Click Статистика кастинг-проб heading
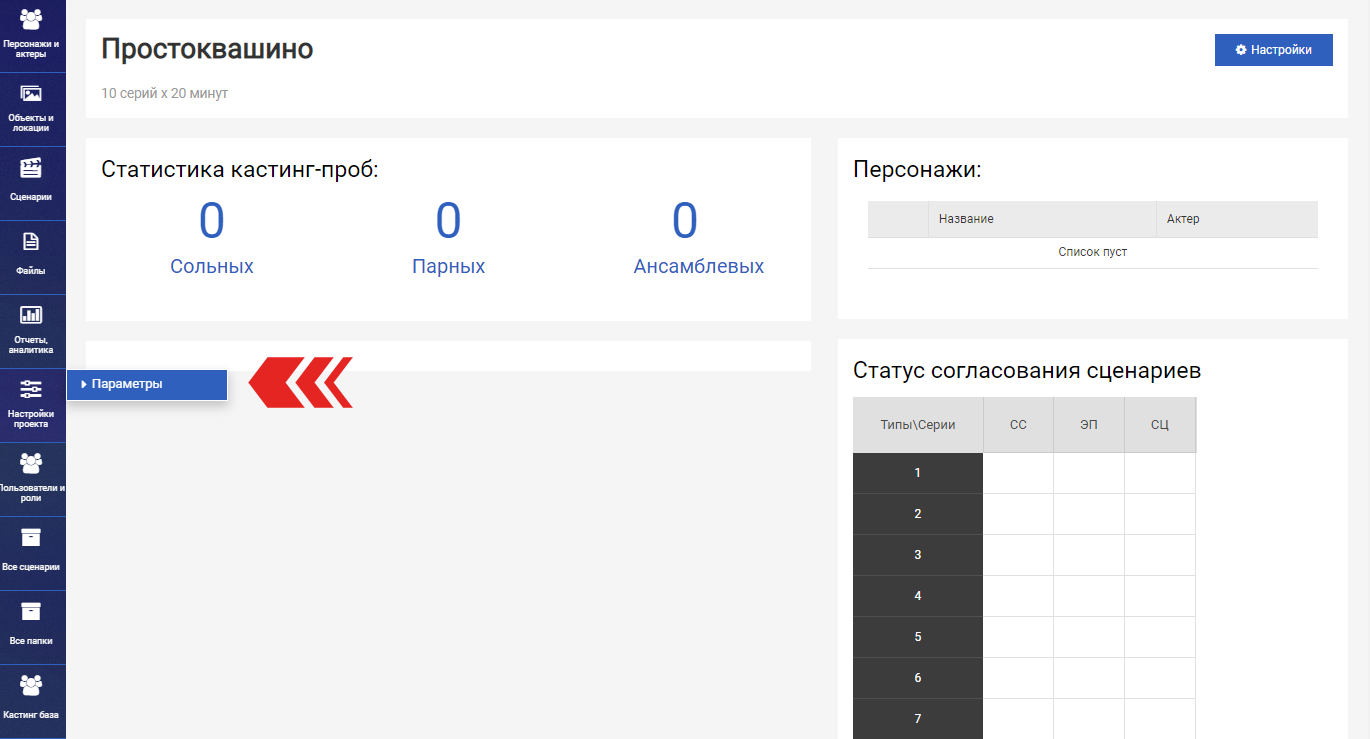The height and width of the screenshot is (739, 1370). pos(240,169)
